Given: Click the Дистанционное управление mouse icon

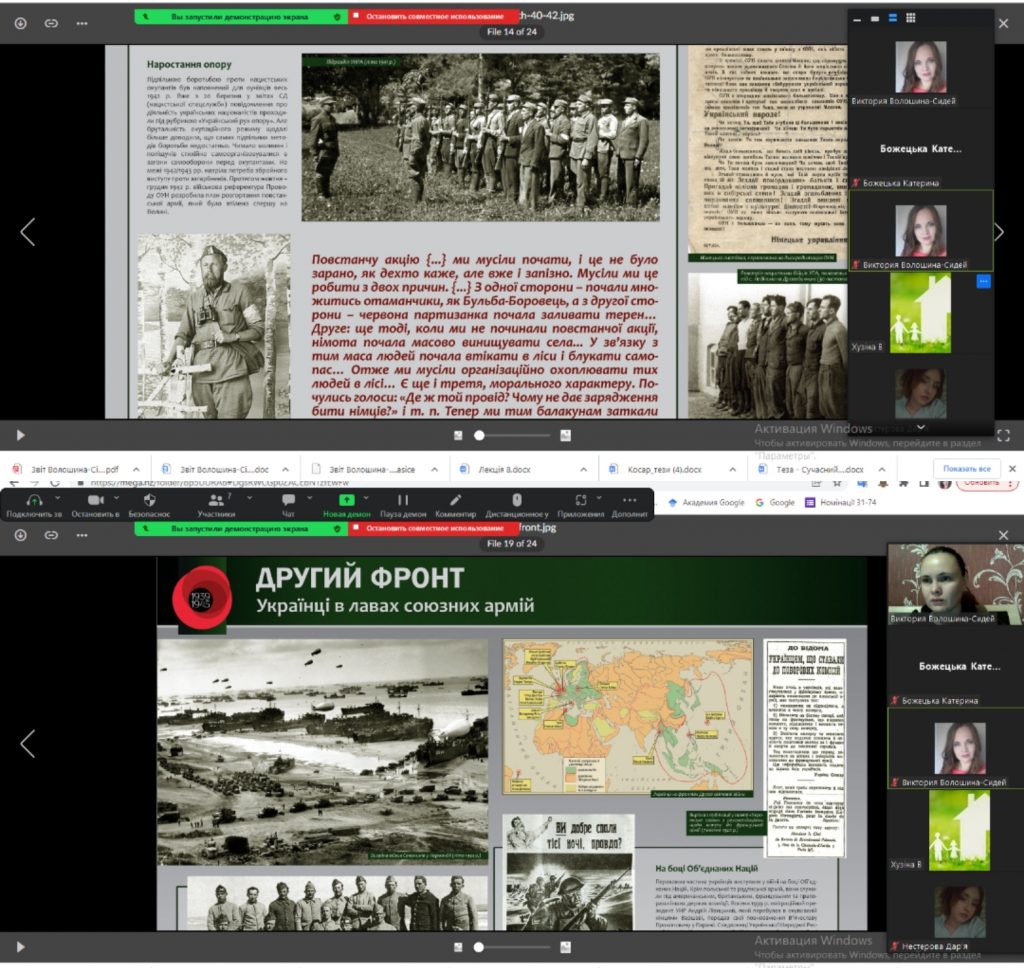Looking at the screenshot, I should click(517, 500).
